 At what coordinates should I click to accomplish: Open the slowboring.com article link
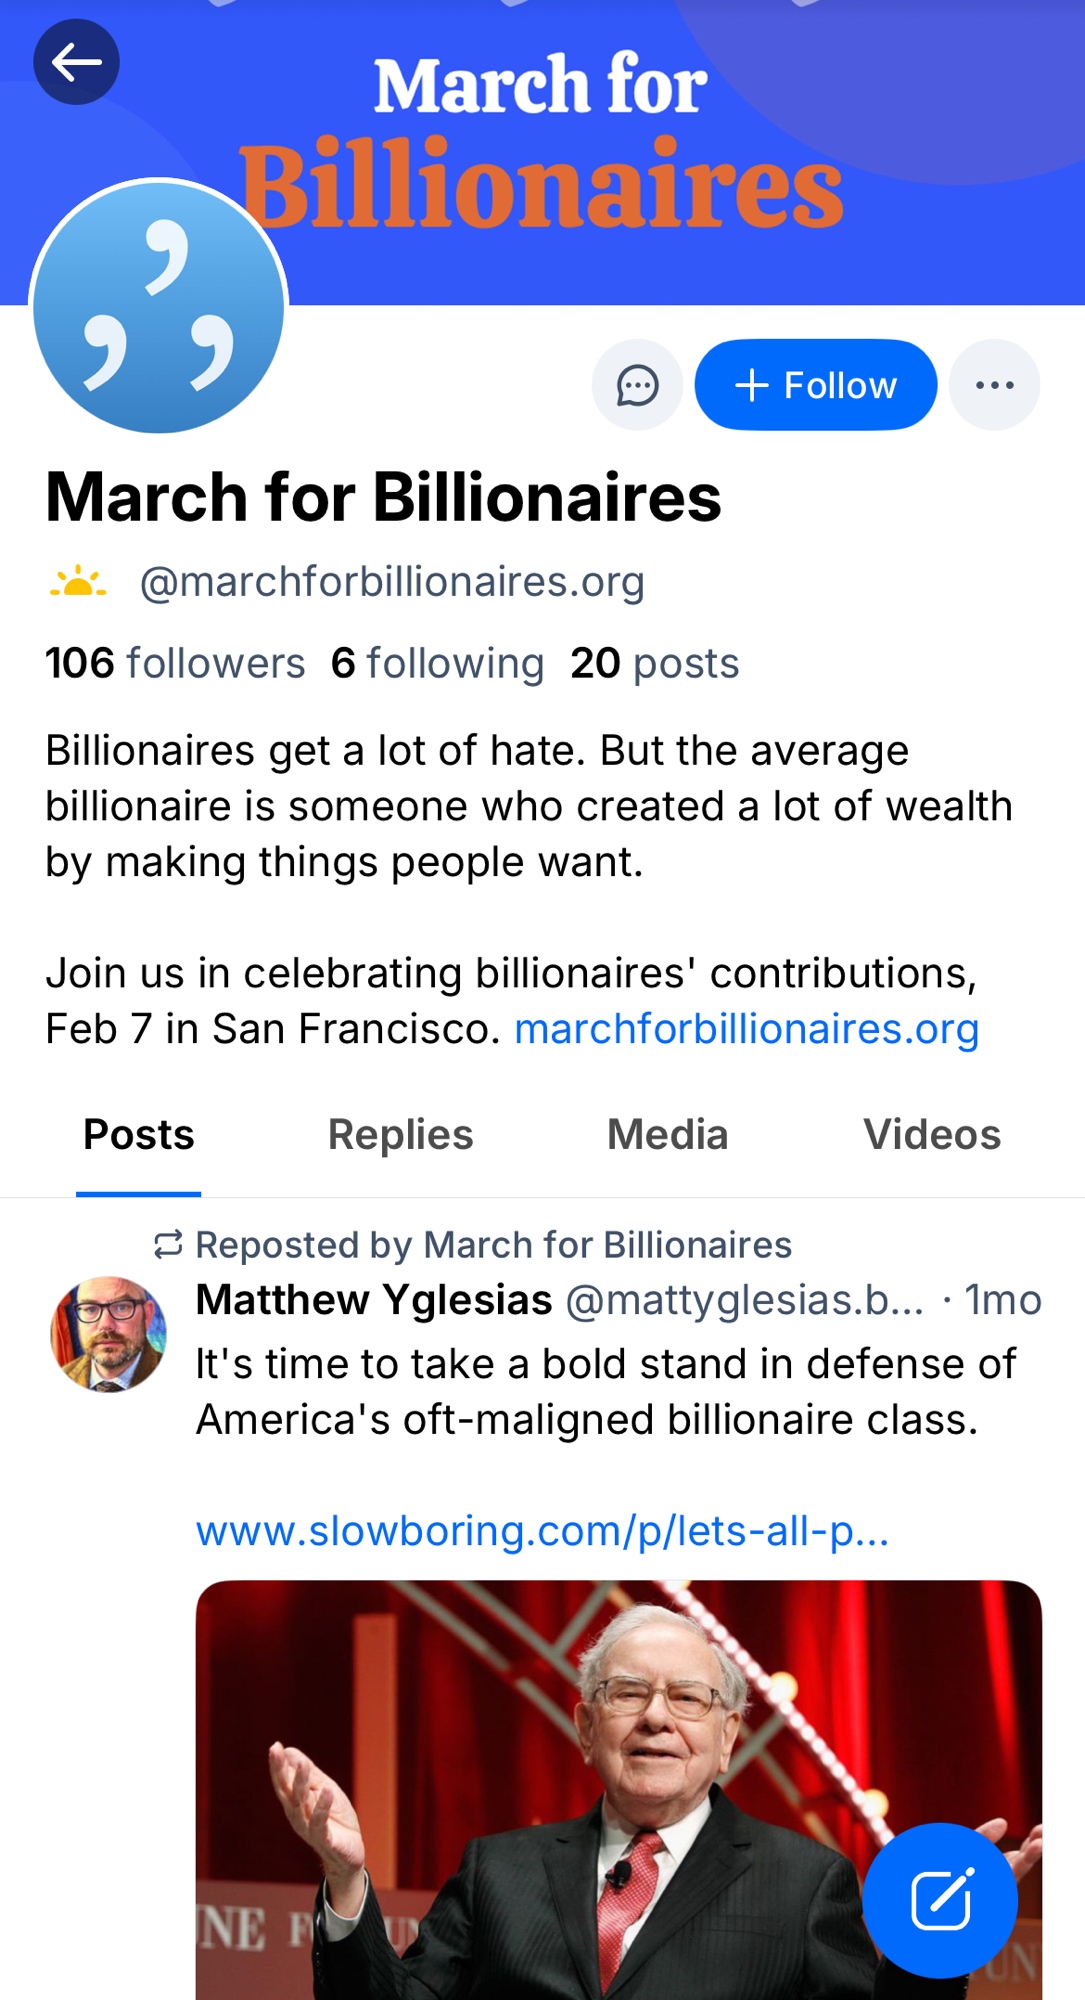pyautogui.click(x=542, y=1531)
